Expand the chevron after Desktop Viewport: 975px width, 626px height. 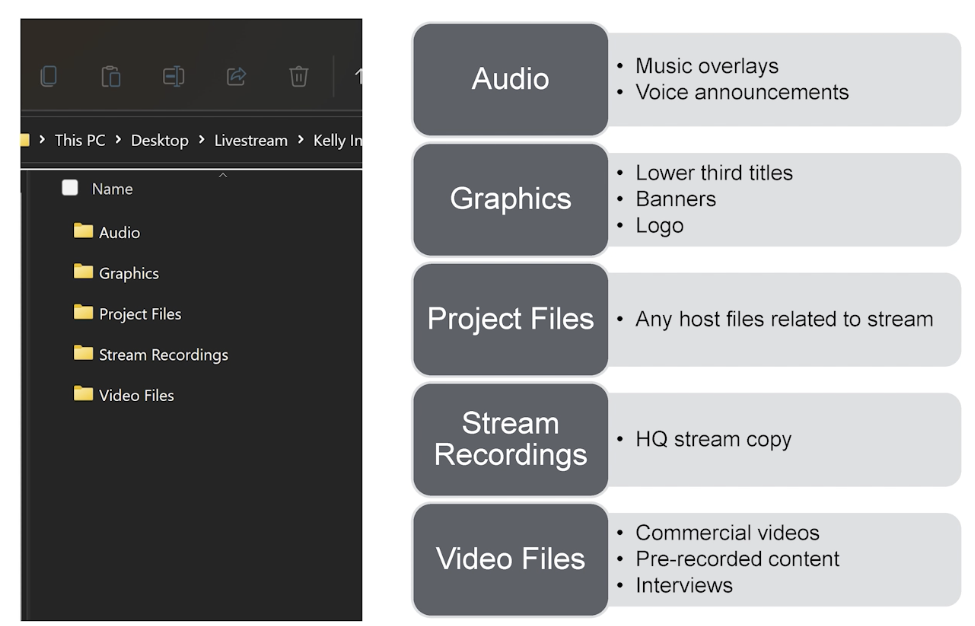click(203, 140)
